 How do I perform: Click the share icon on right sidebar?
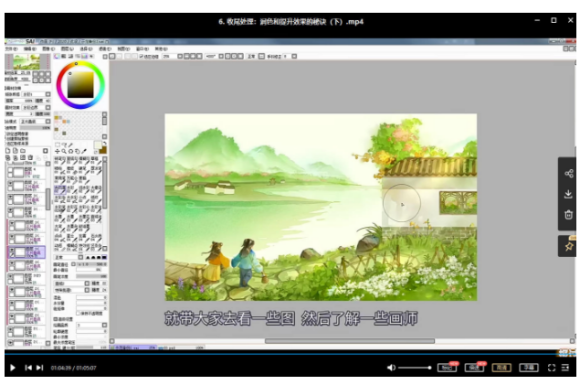pyautogui.click(x=569, y=173)
